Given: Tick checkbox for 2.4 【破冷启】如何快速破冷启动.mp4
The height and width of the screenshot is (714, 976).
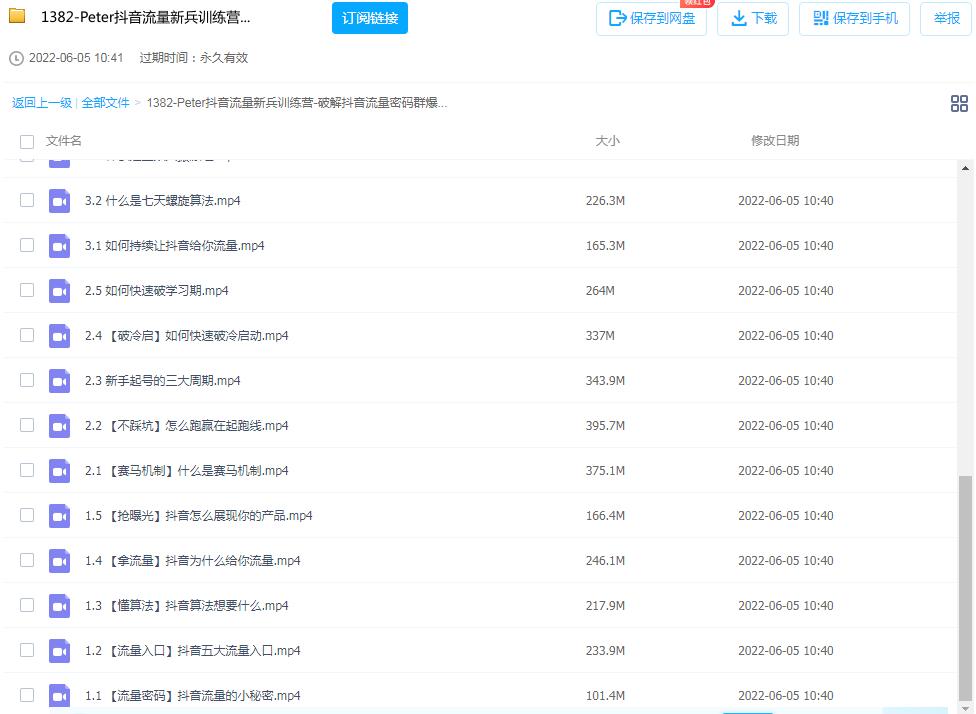Looking at the screenshot, I should coord(27,335).
